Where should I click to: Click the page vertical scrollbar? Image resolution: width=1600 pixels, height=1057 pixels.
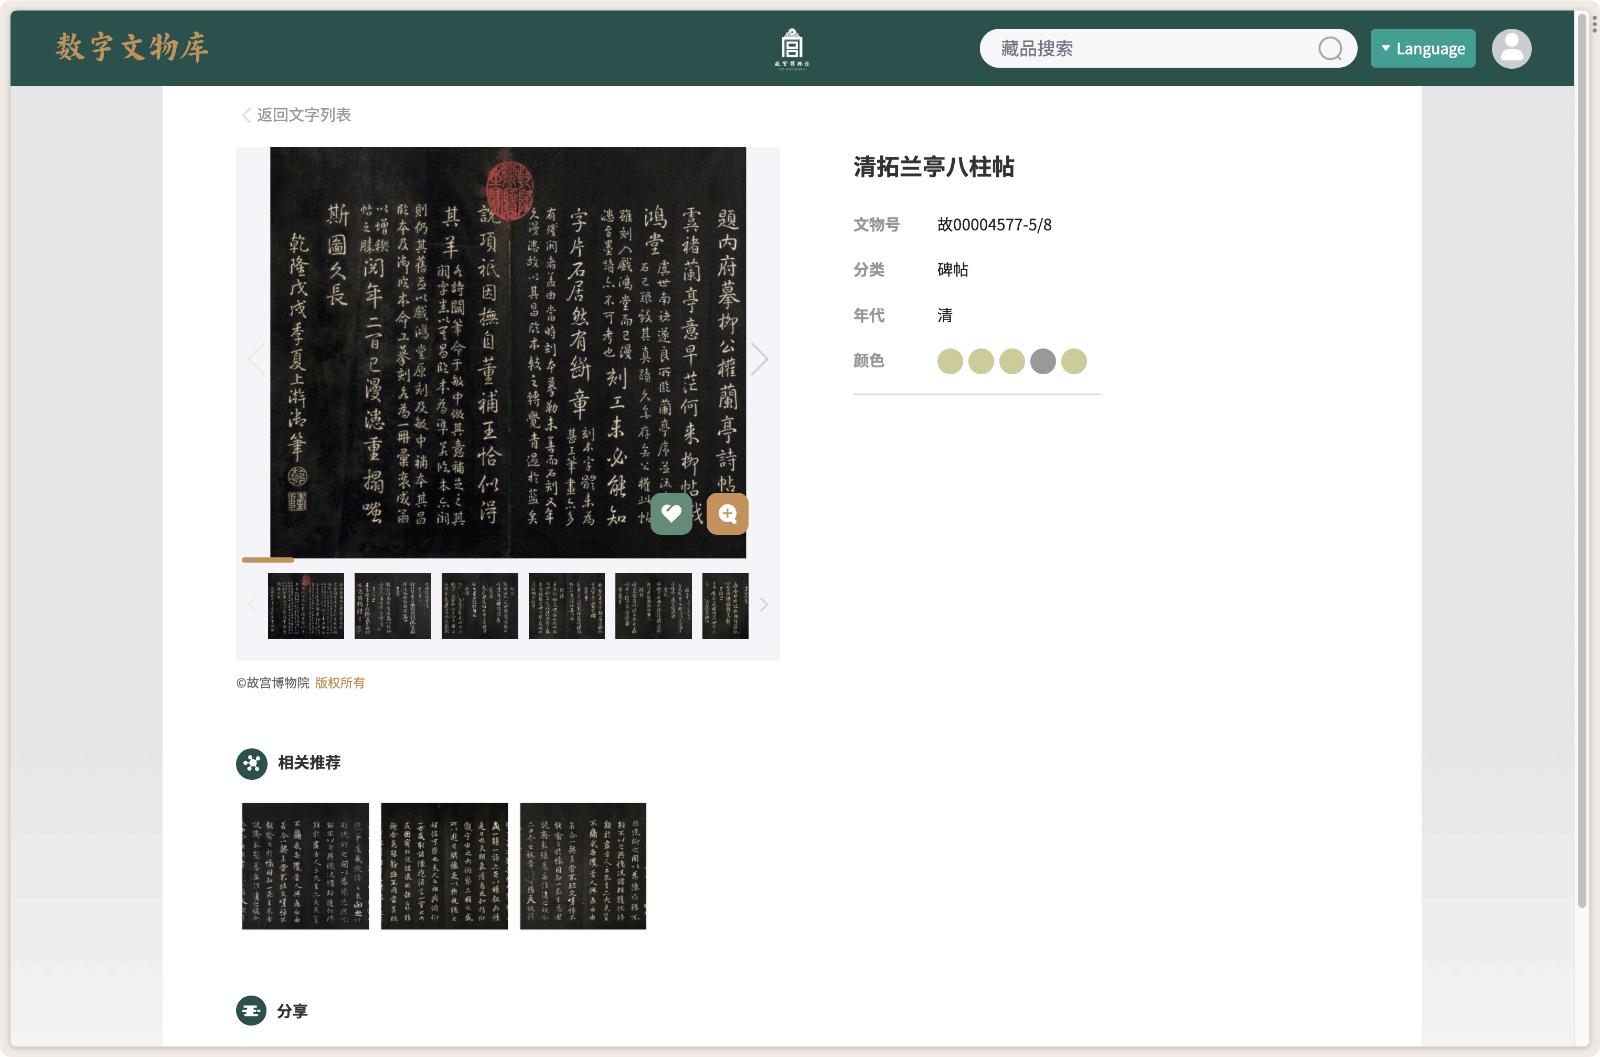click(x=1582, y=460)
